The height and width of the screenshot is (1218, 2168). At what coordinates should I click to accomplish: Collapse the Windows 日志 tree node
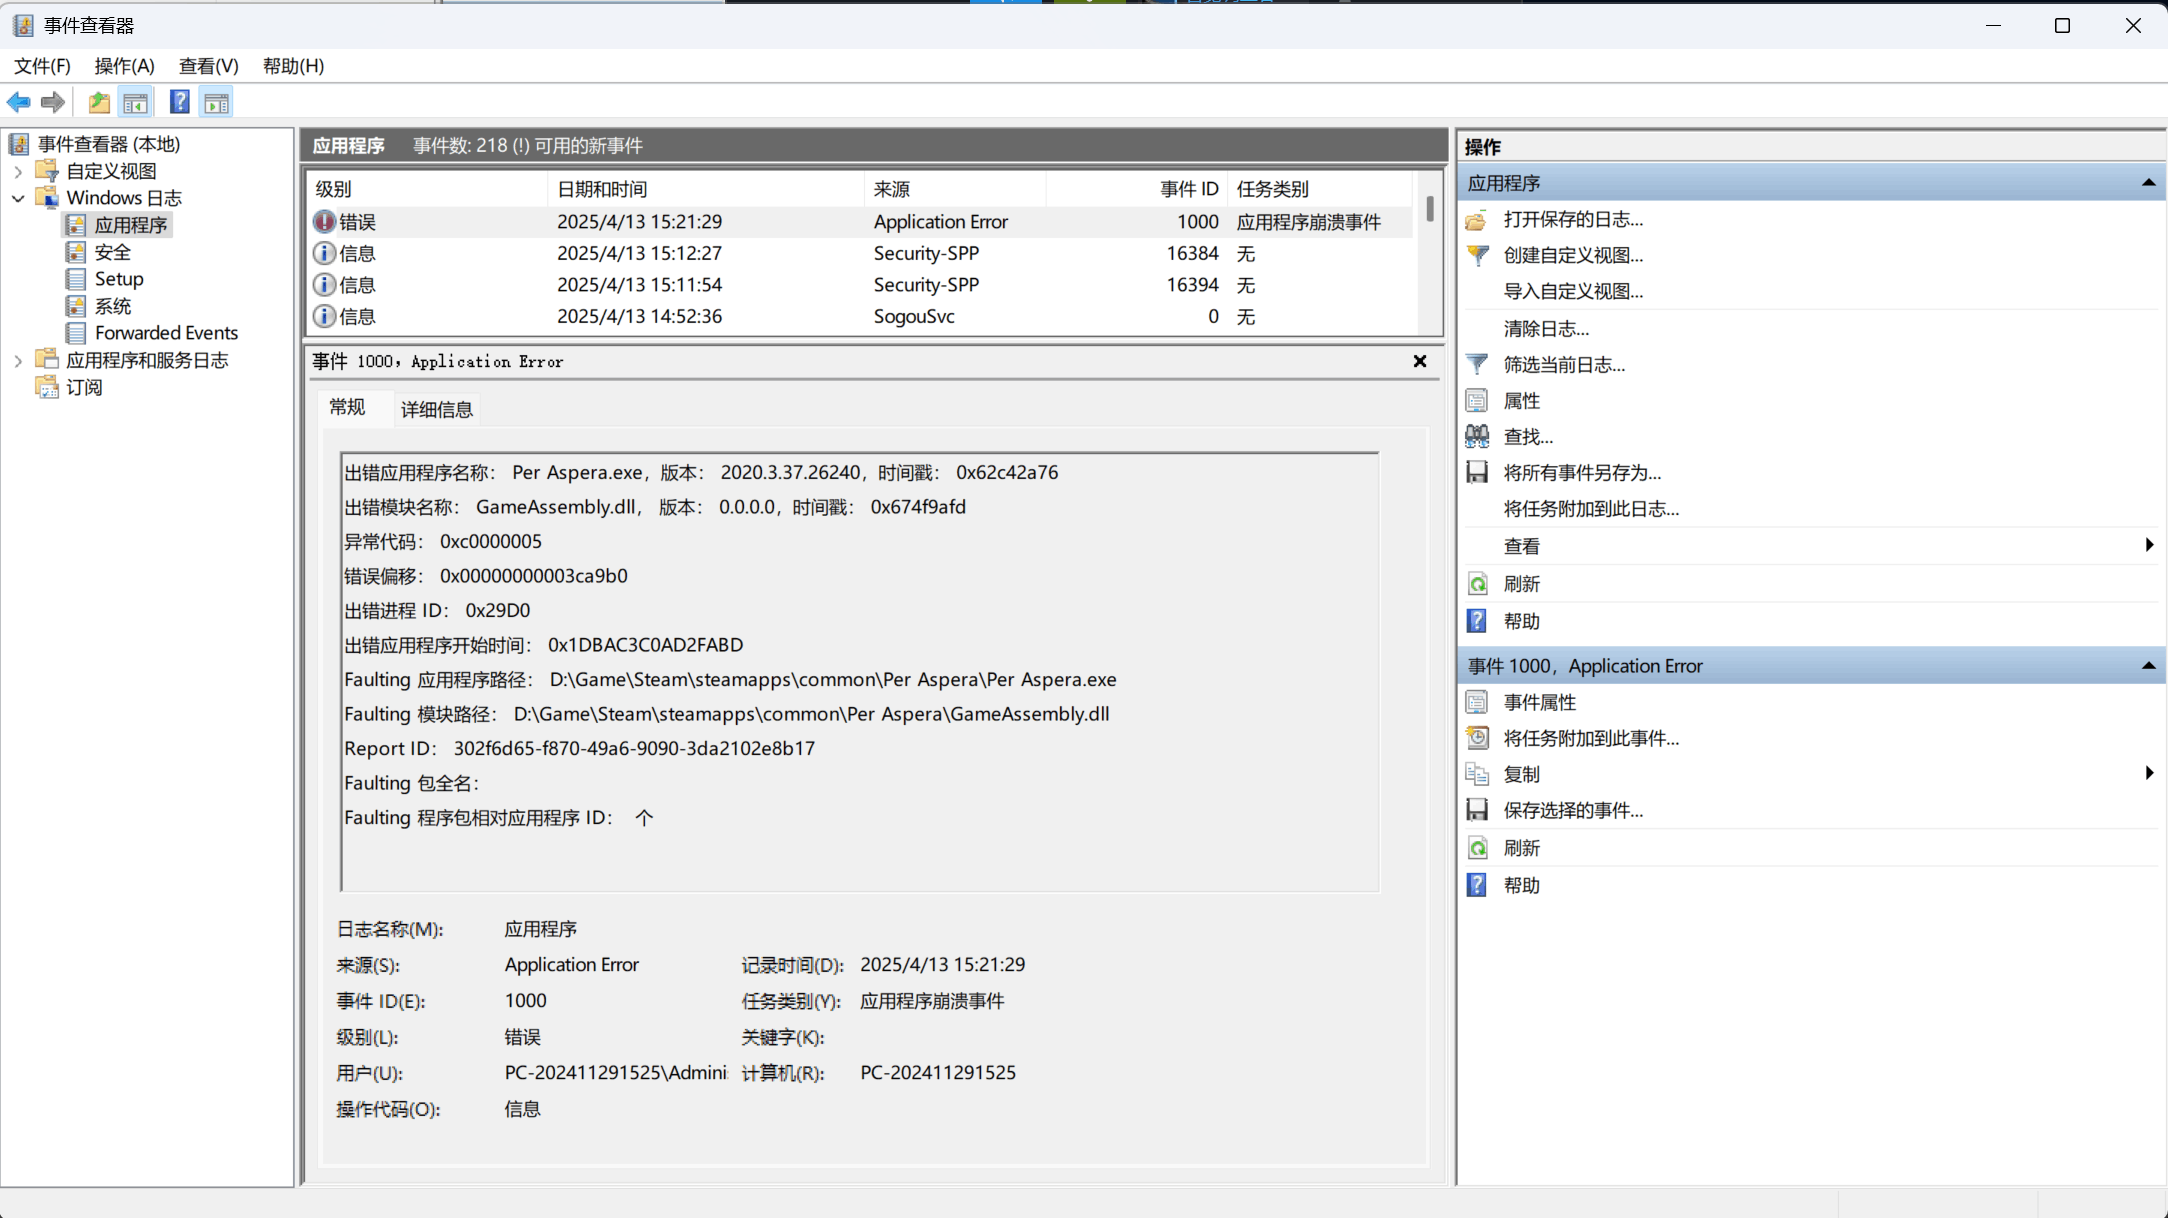[18, 198]
